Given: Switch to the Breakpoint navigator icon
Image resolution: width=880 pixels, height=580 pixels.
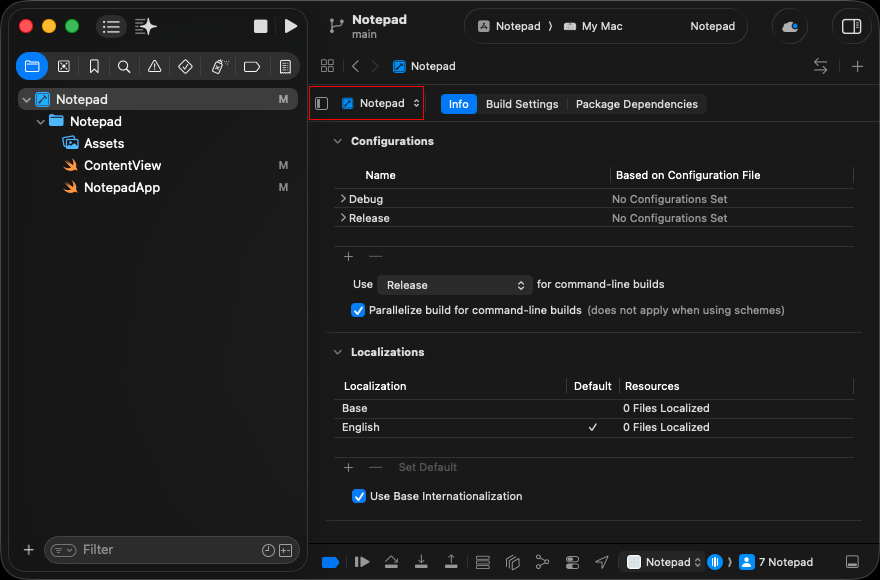Looking at the screenshot, I should coord(251,67).
